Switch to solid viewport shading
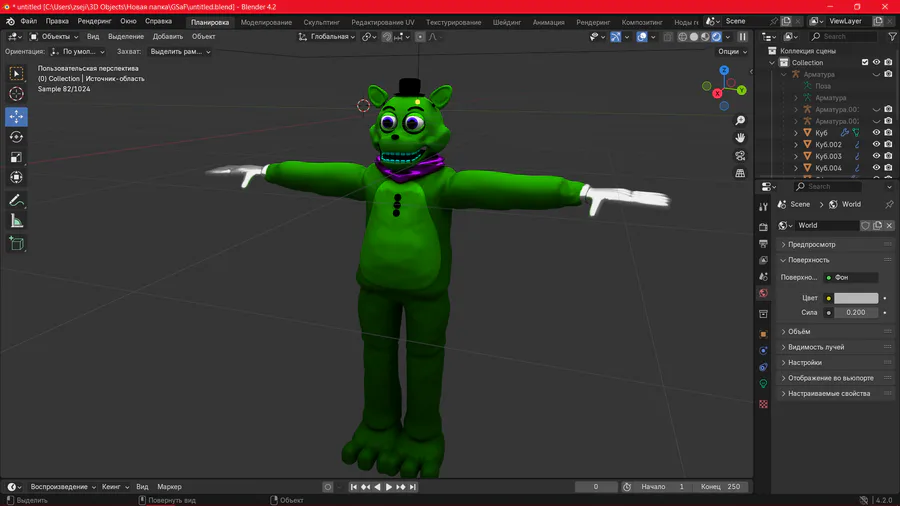Screen dimensions: 900x506 coord(694,37)
